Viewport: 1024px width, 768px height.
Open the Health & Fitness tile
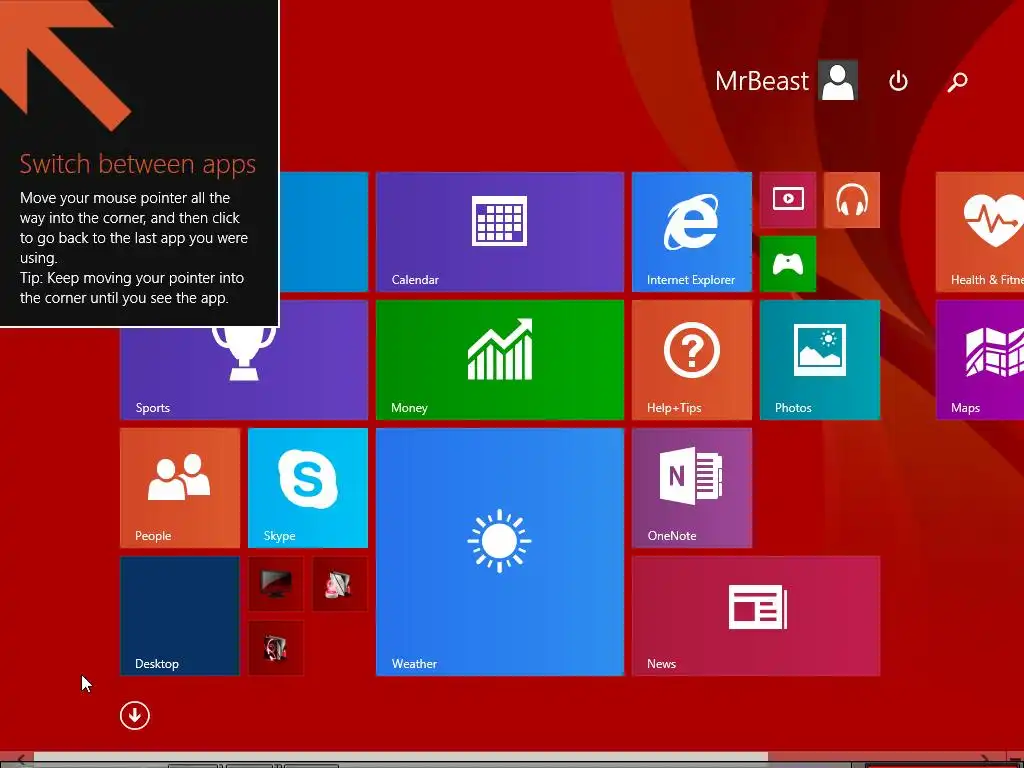point(980,232)
